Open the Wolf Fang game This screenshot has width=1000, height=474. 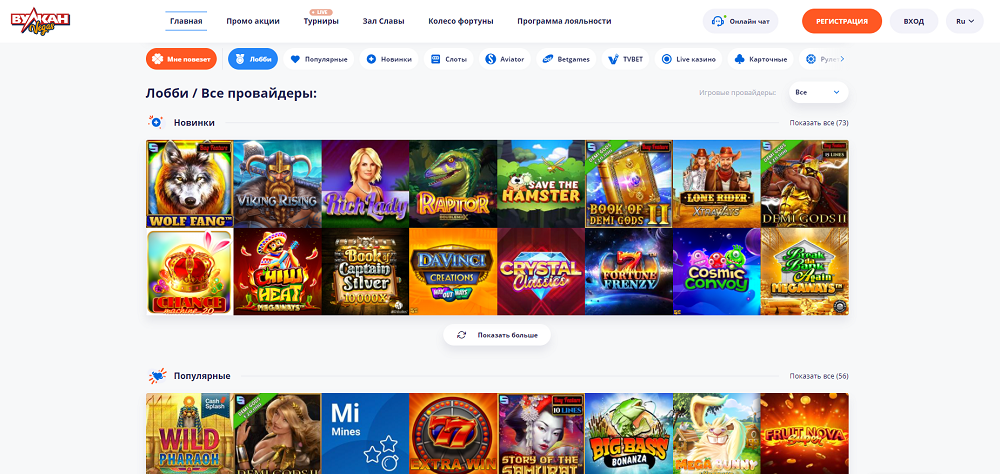point(189,184)
